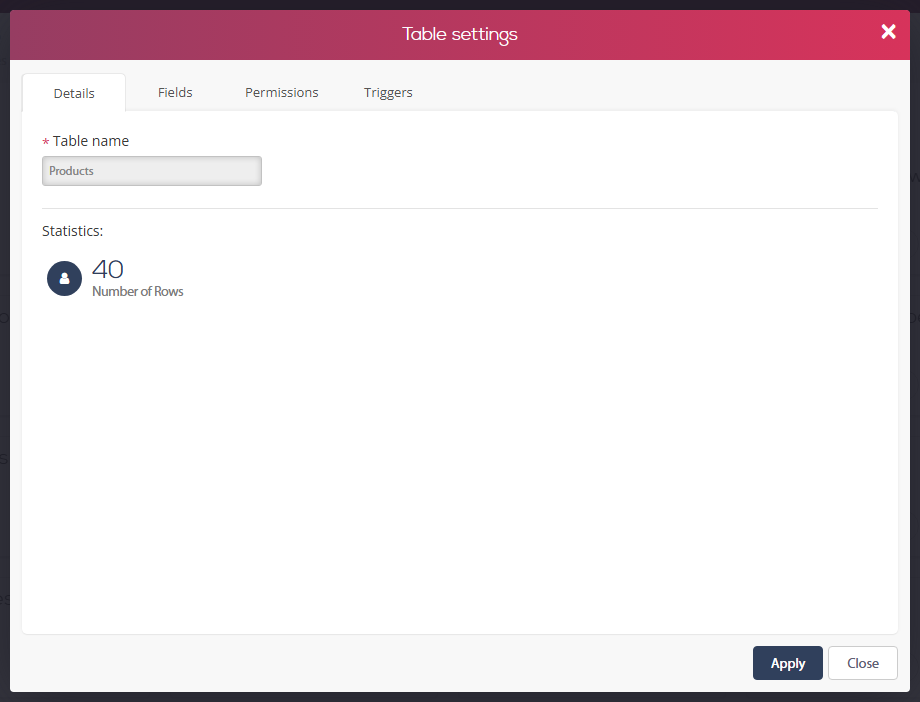The image size is (920, 702).
Task: Click the row count number 40
Action: 108,270
